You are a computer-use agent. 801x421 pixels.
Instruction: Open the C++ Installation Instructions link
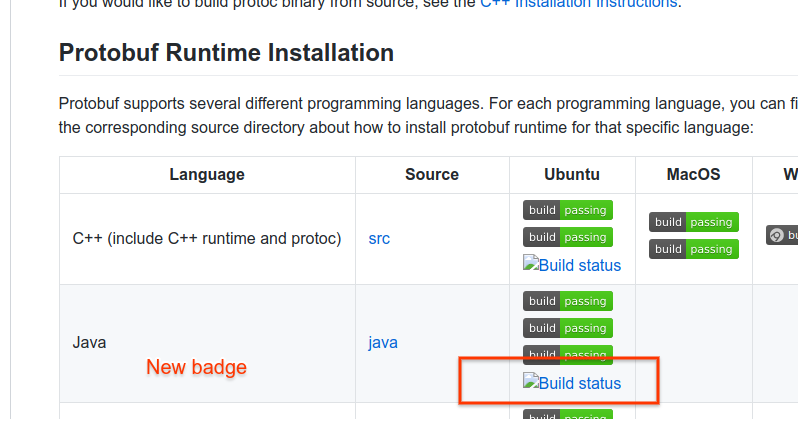pyautogui.click(x=578, y=3)
